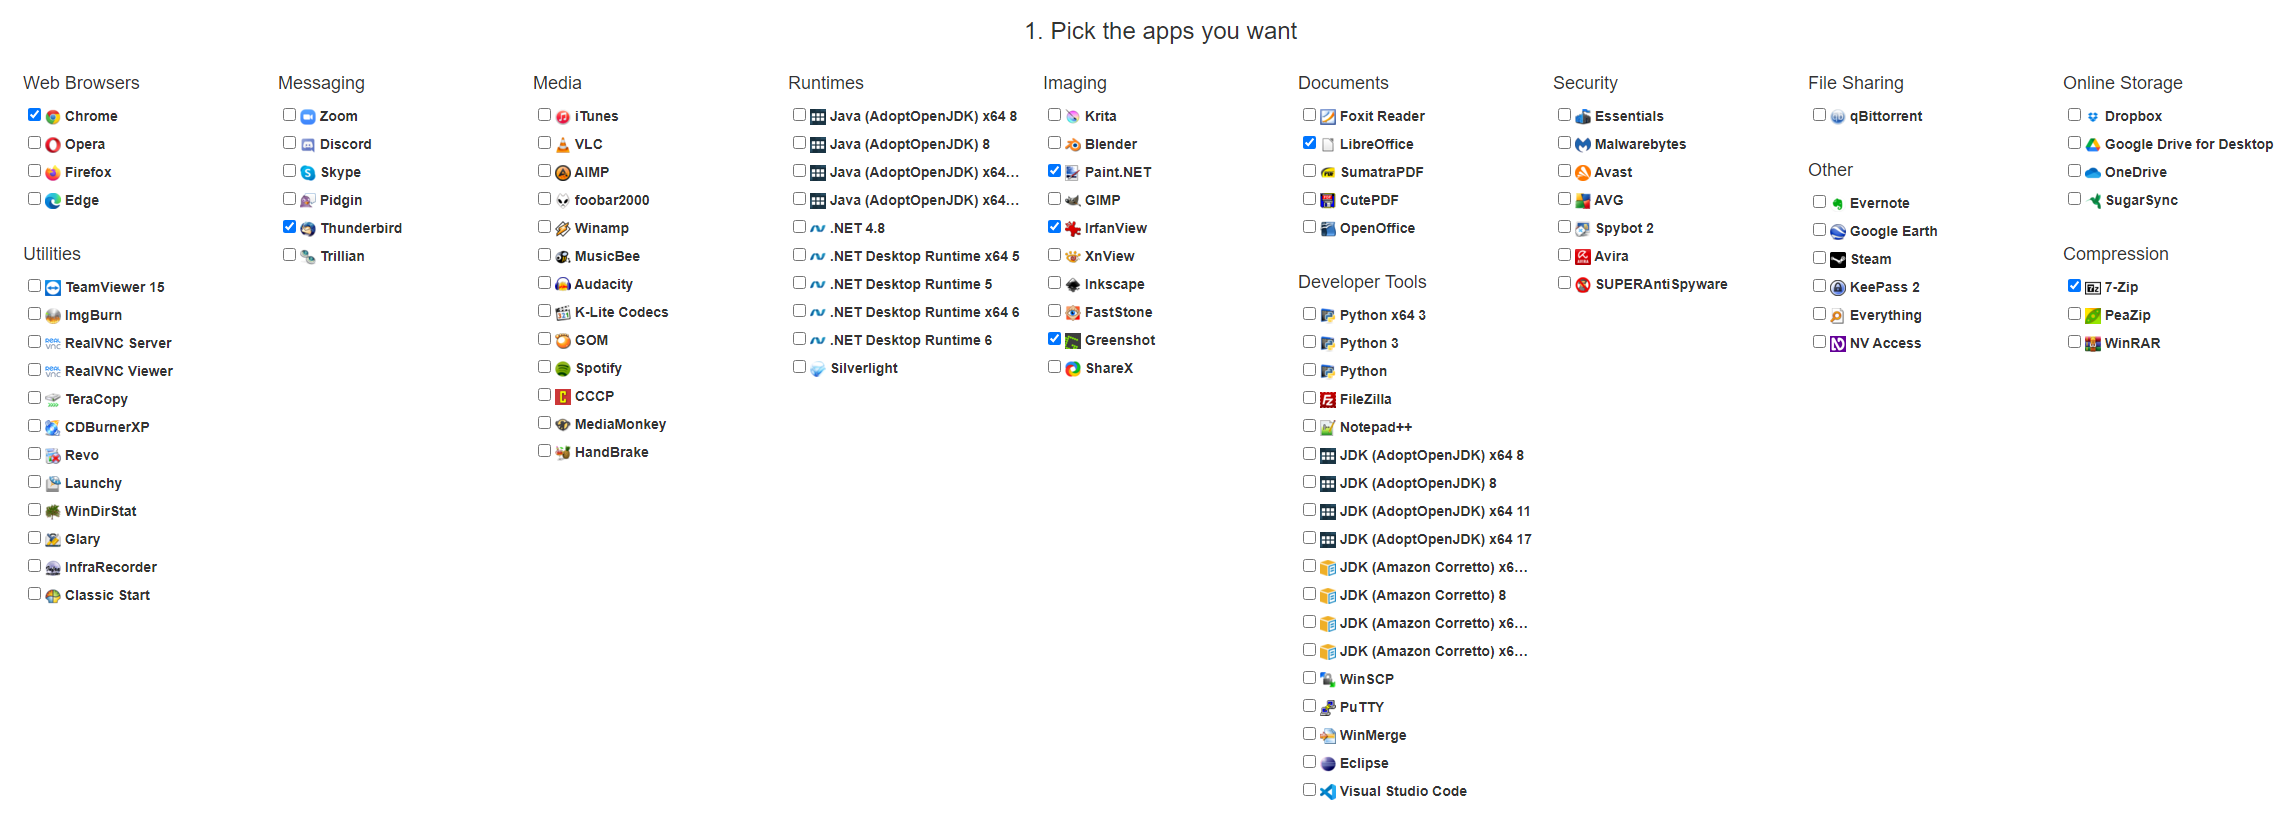Check the OneDrive checkbox
2295x814 pixels.
point(2075,171)
